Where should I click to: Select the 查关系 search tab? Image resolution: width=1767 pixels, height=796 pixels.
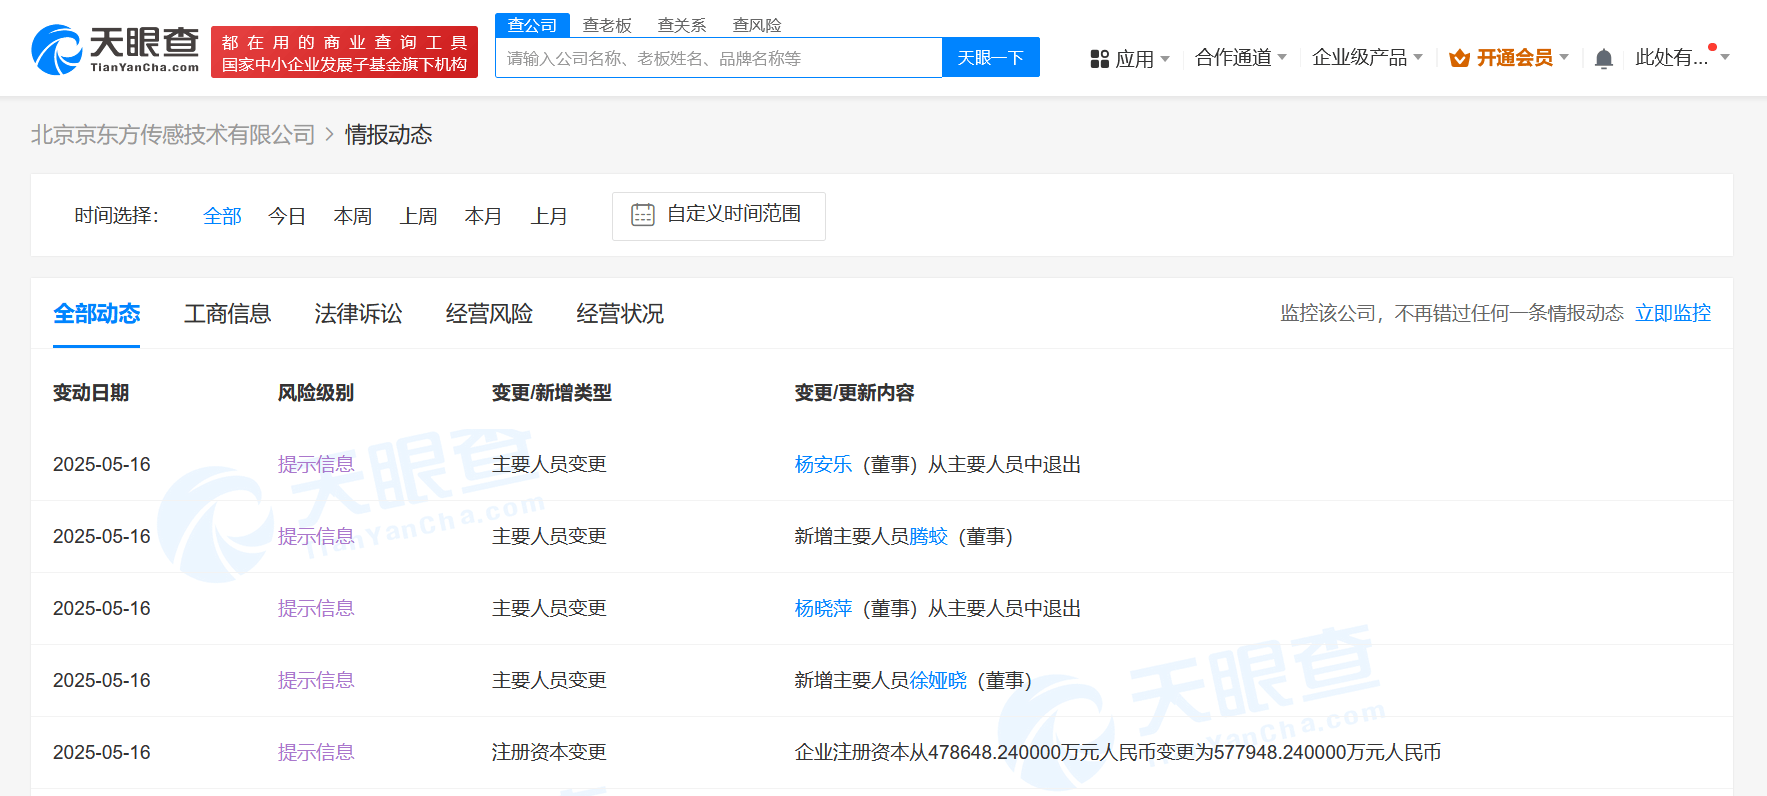point(682,25)
